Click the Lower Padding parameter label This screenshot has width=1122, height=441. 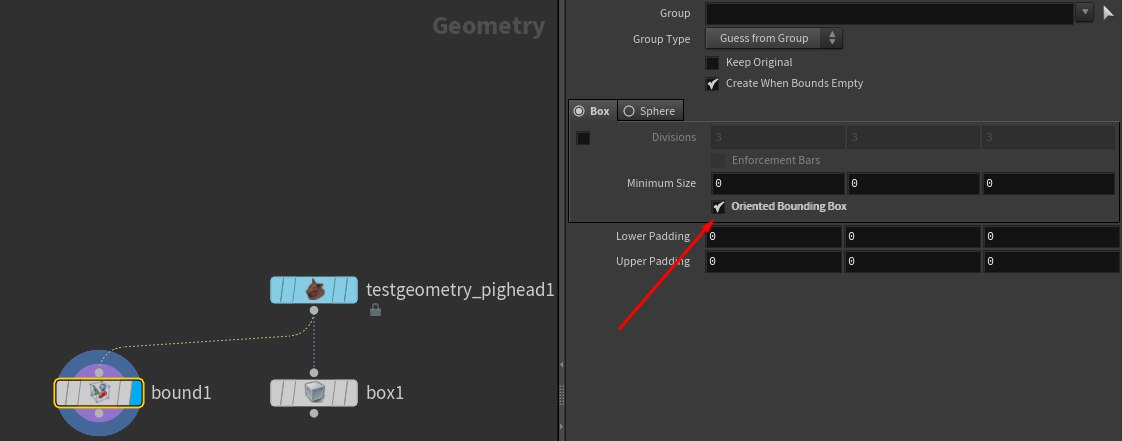[653, 236]
